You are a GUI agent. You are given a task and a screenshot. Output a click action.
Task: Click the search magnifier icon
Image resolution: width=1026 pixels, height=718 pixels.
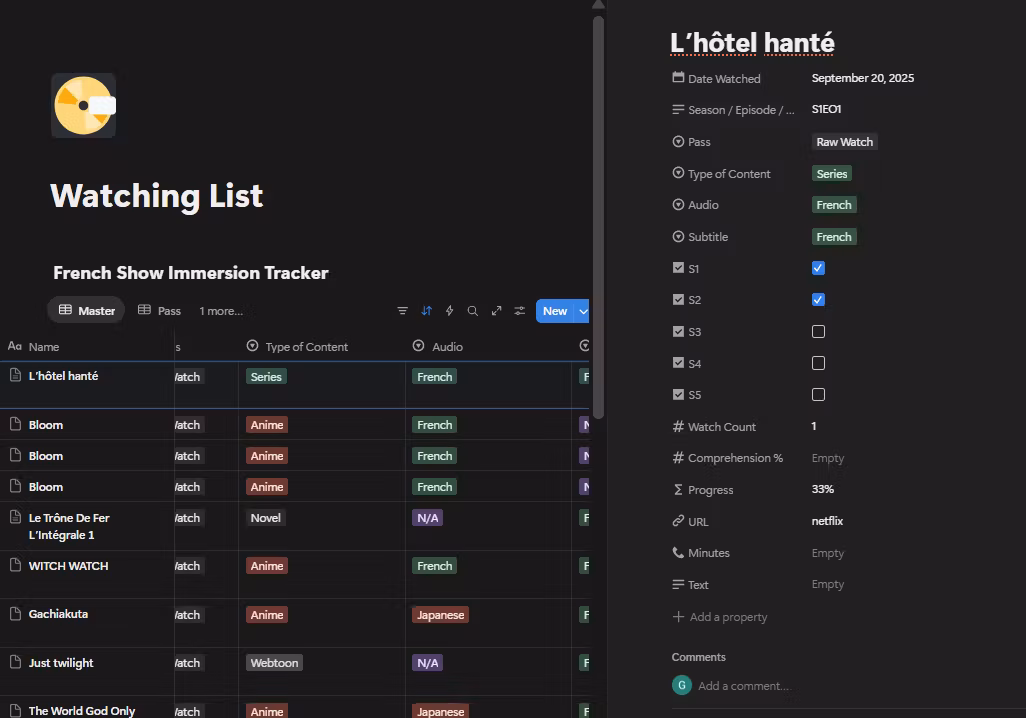pos(473,311)
